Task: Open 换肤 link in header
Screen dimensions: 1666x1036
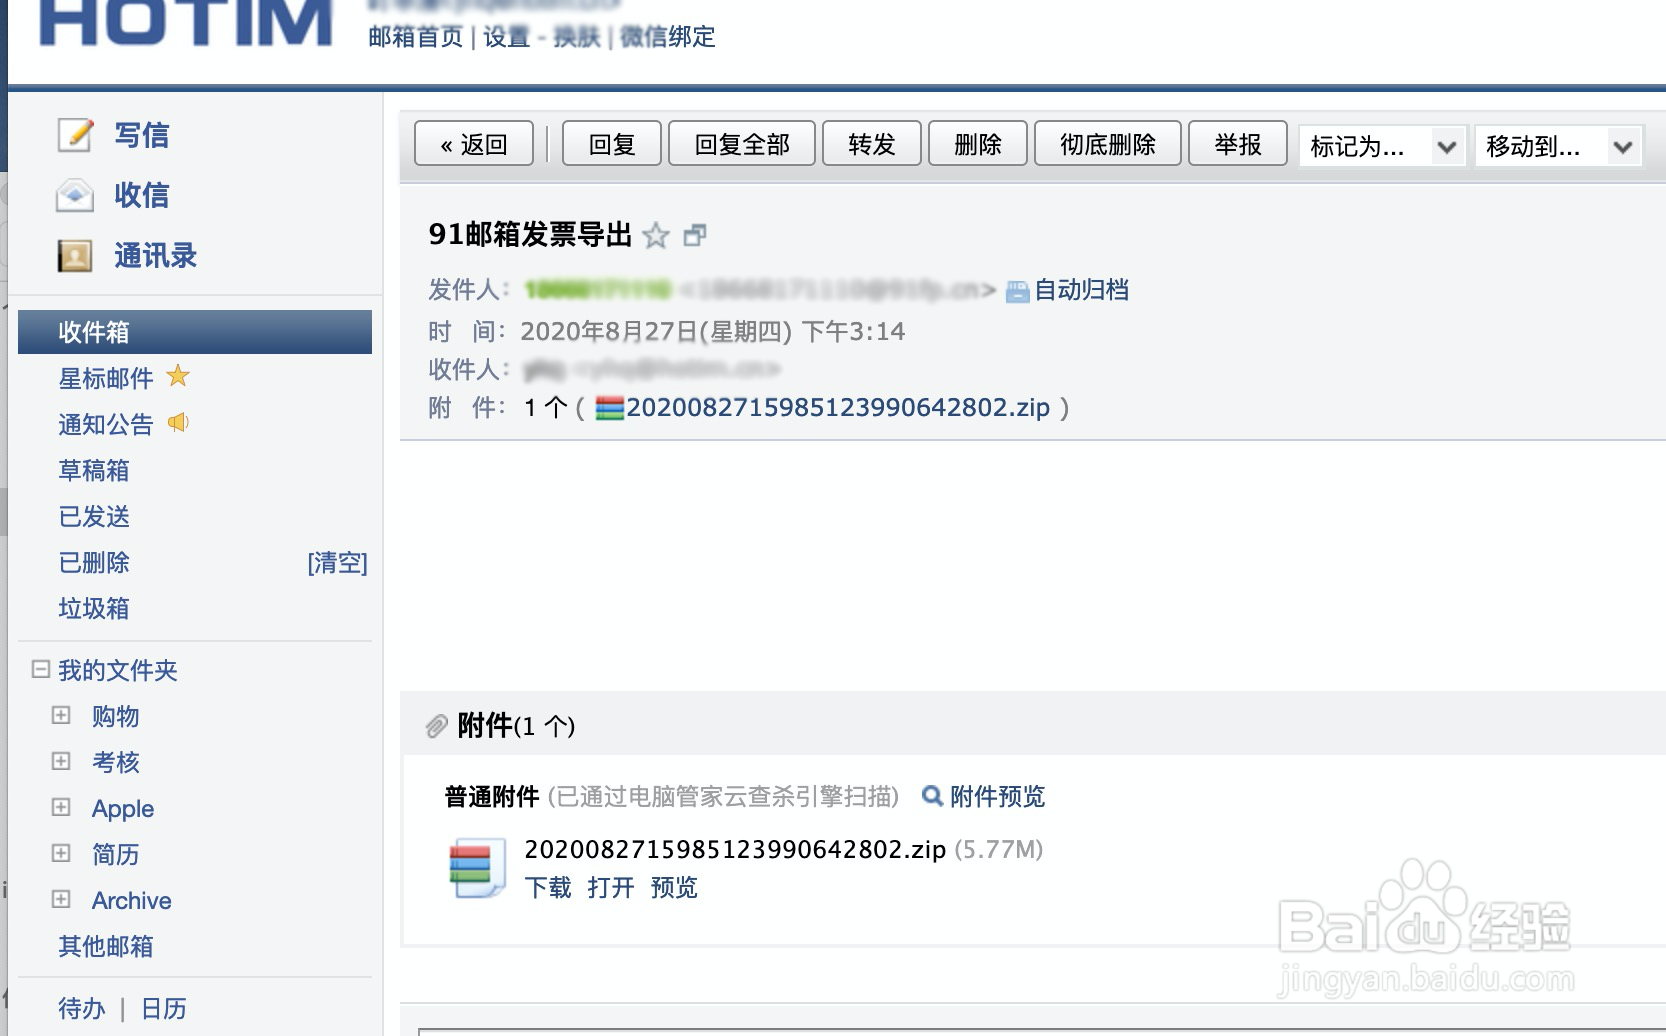Action: (x=577, y=37)
